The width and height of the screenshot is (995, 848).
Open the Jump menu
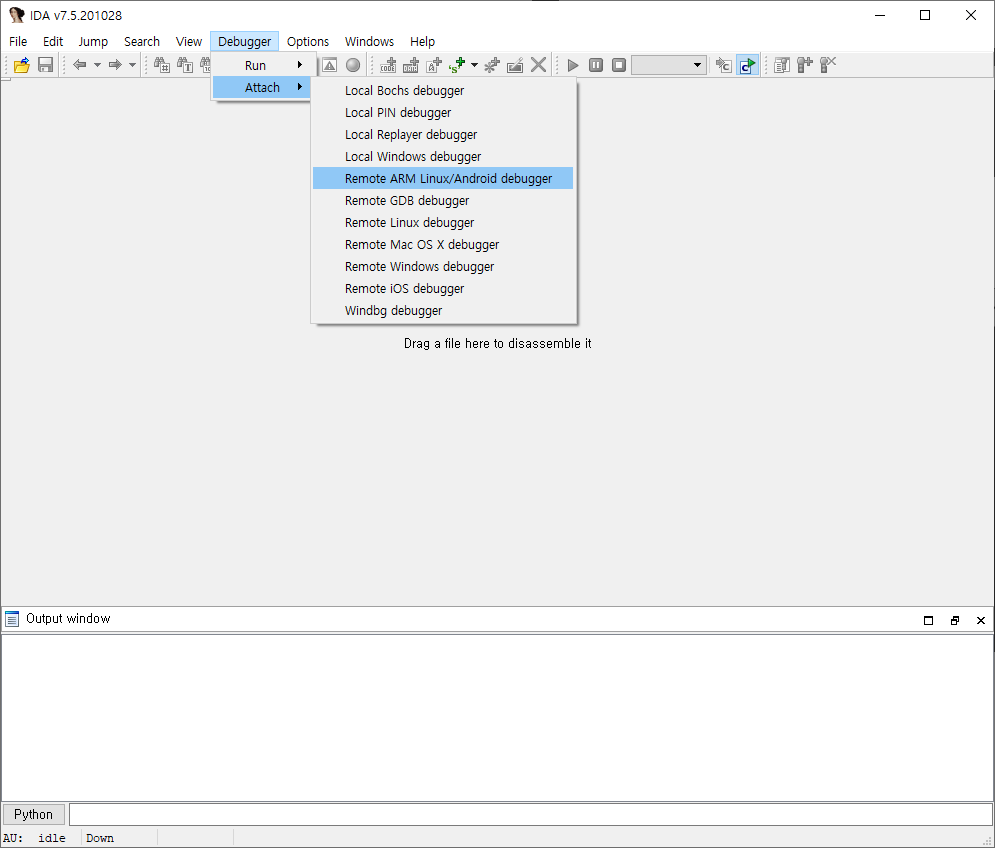93,41
